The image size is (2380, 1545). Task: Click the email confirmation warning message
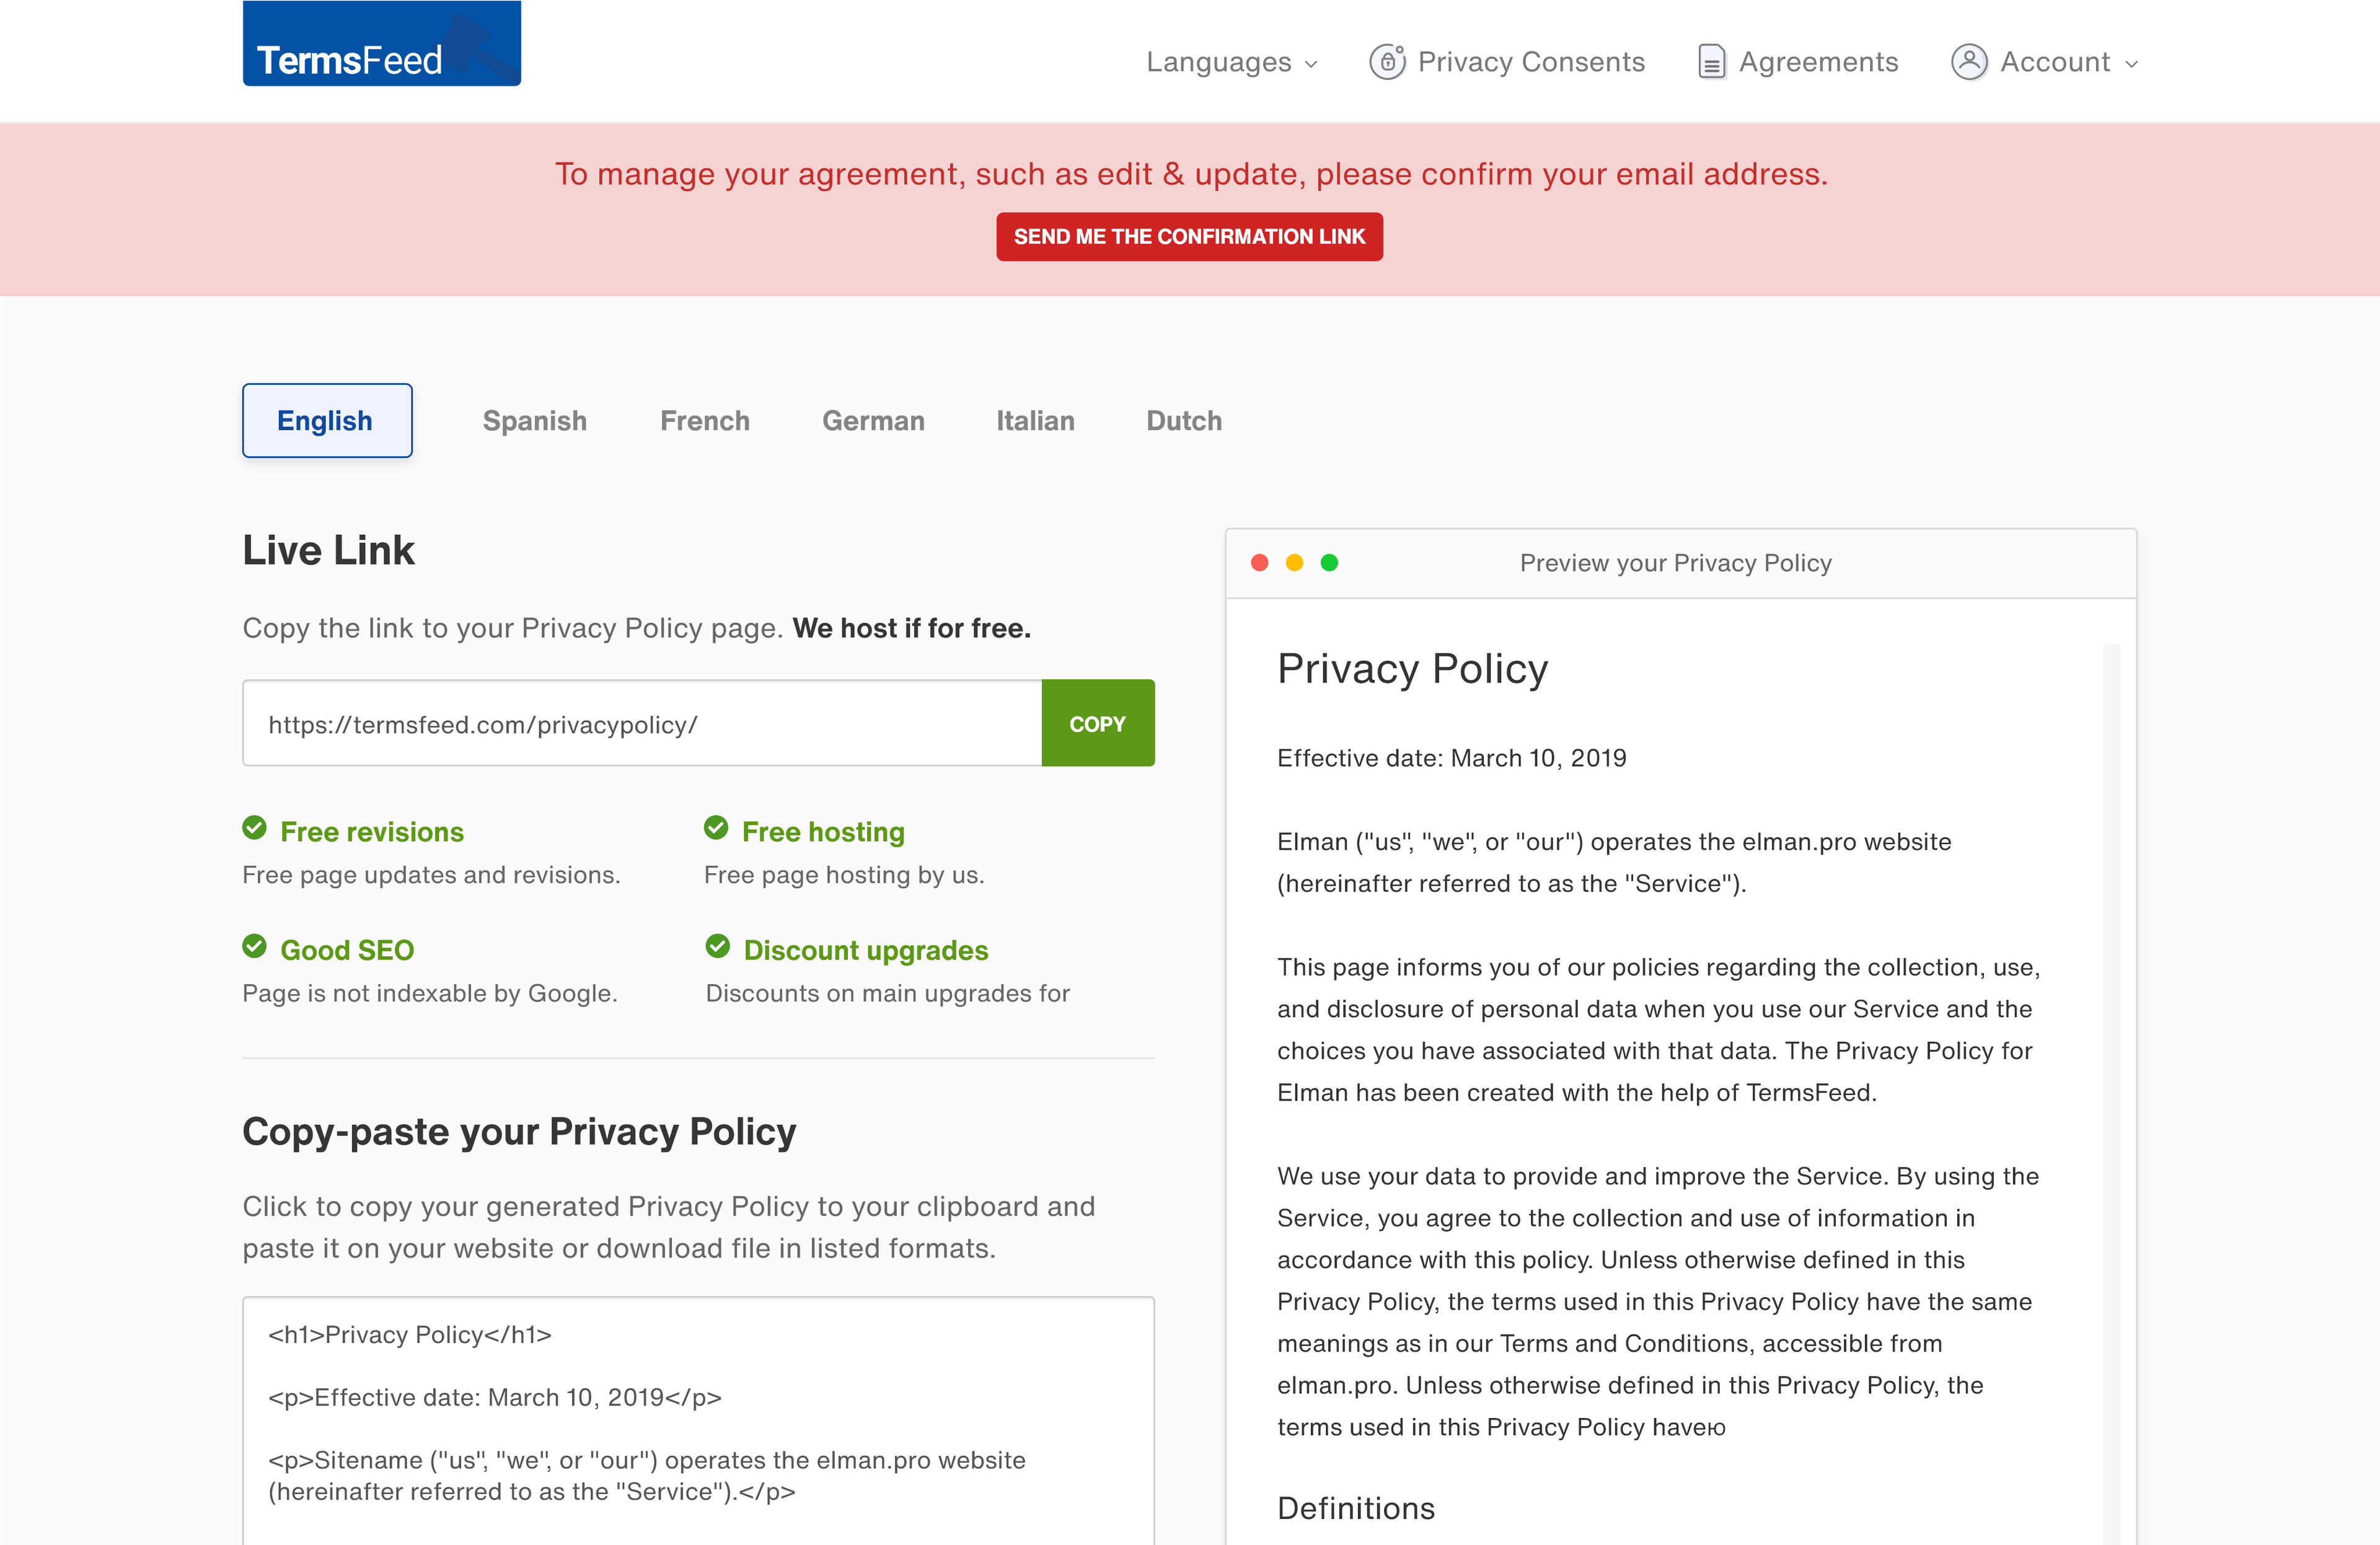1191,174
